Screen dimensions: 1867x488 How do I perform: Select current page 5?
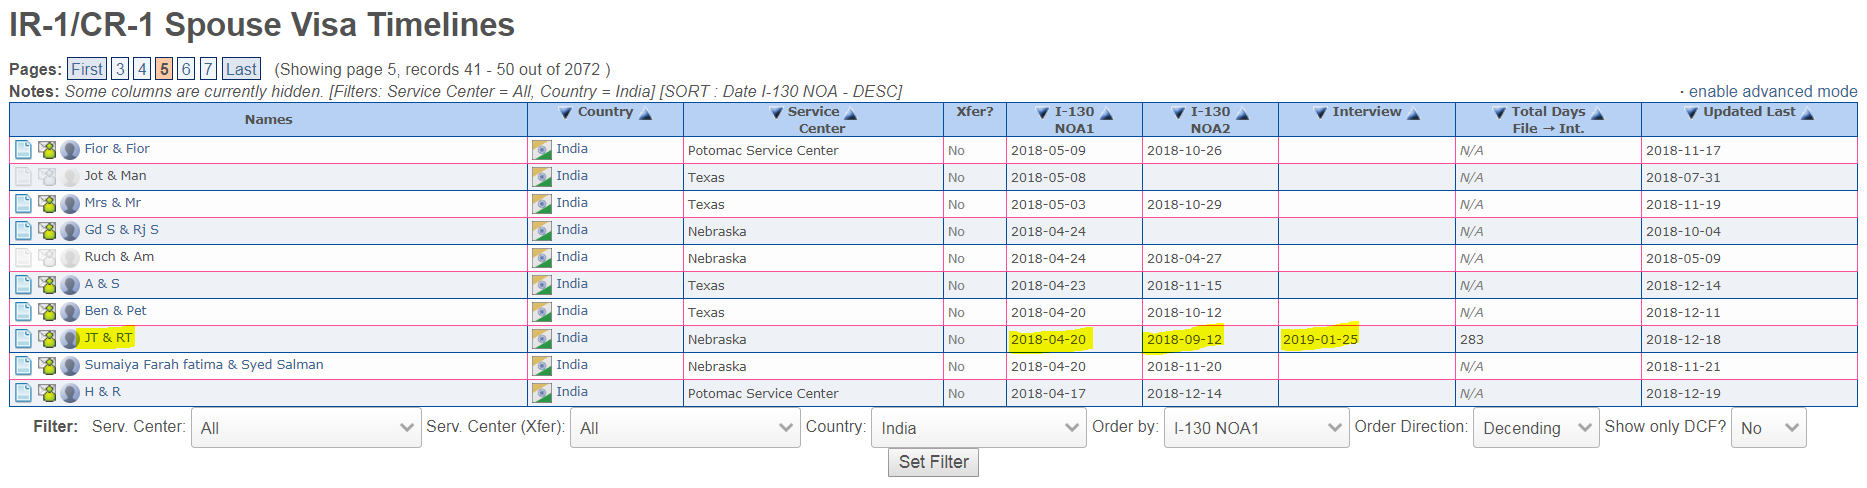pos(164,69)
